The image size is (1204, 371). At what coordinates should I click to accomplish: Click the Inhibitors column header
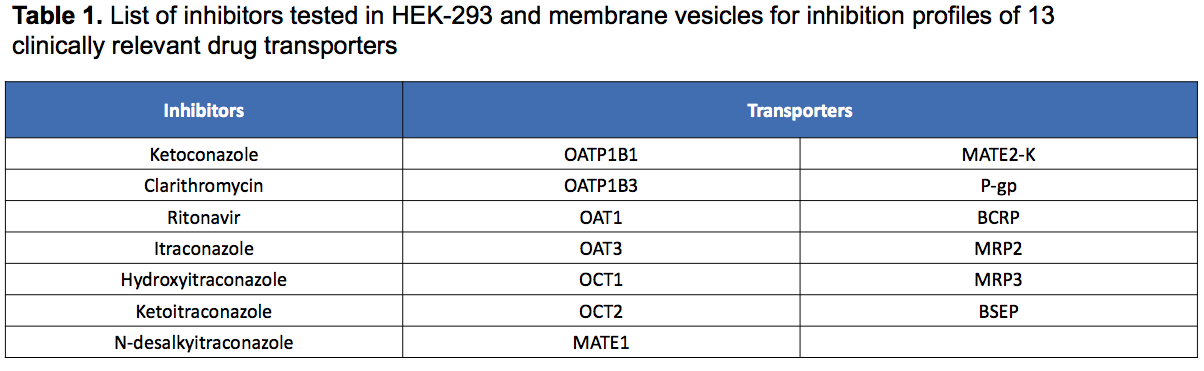[204, 110]
